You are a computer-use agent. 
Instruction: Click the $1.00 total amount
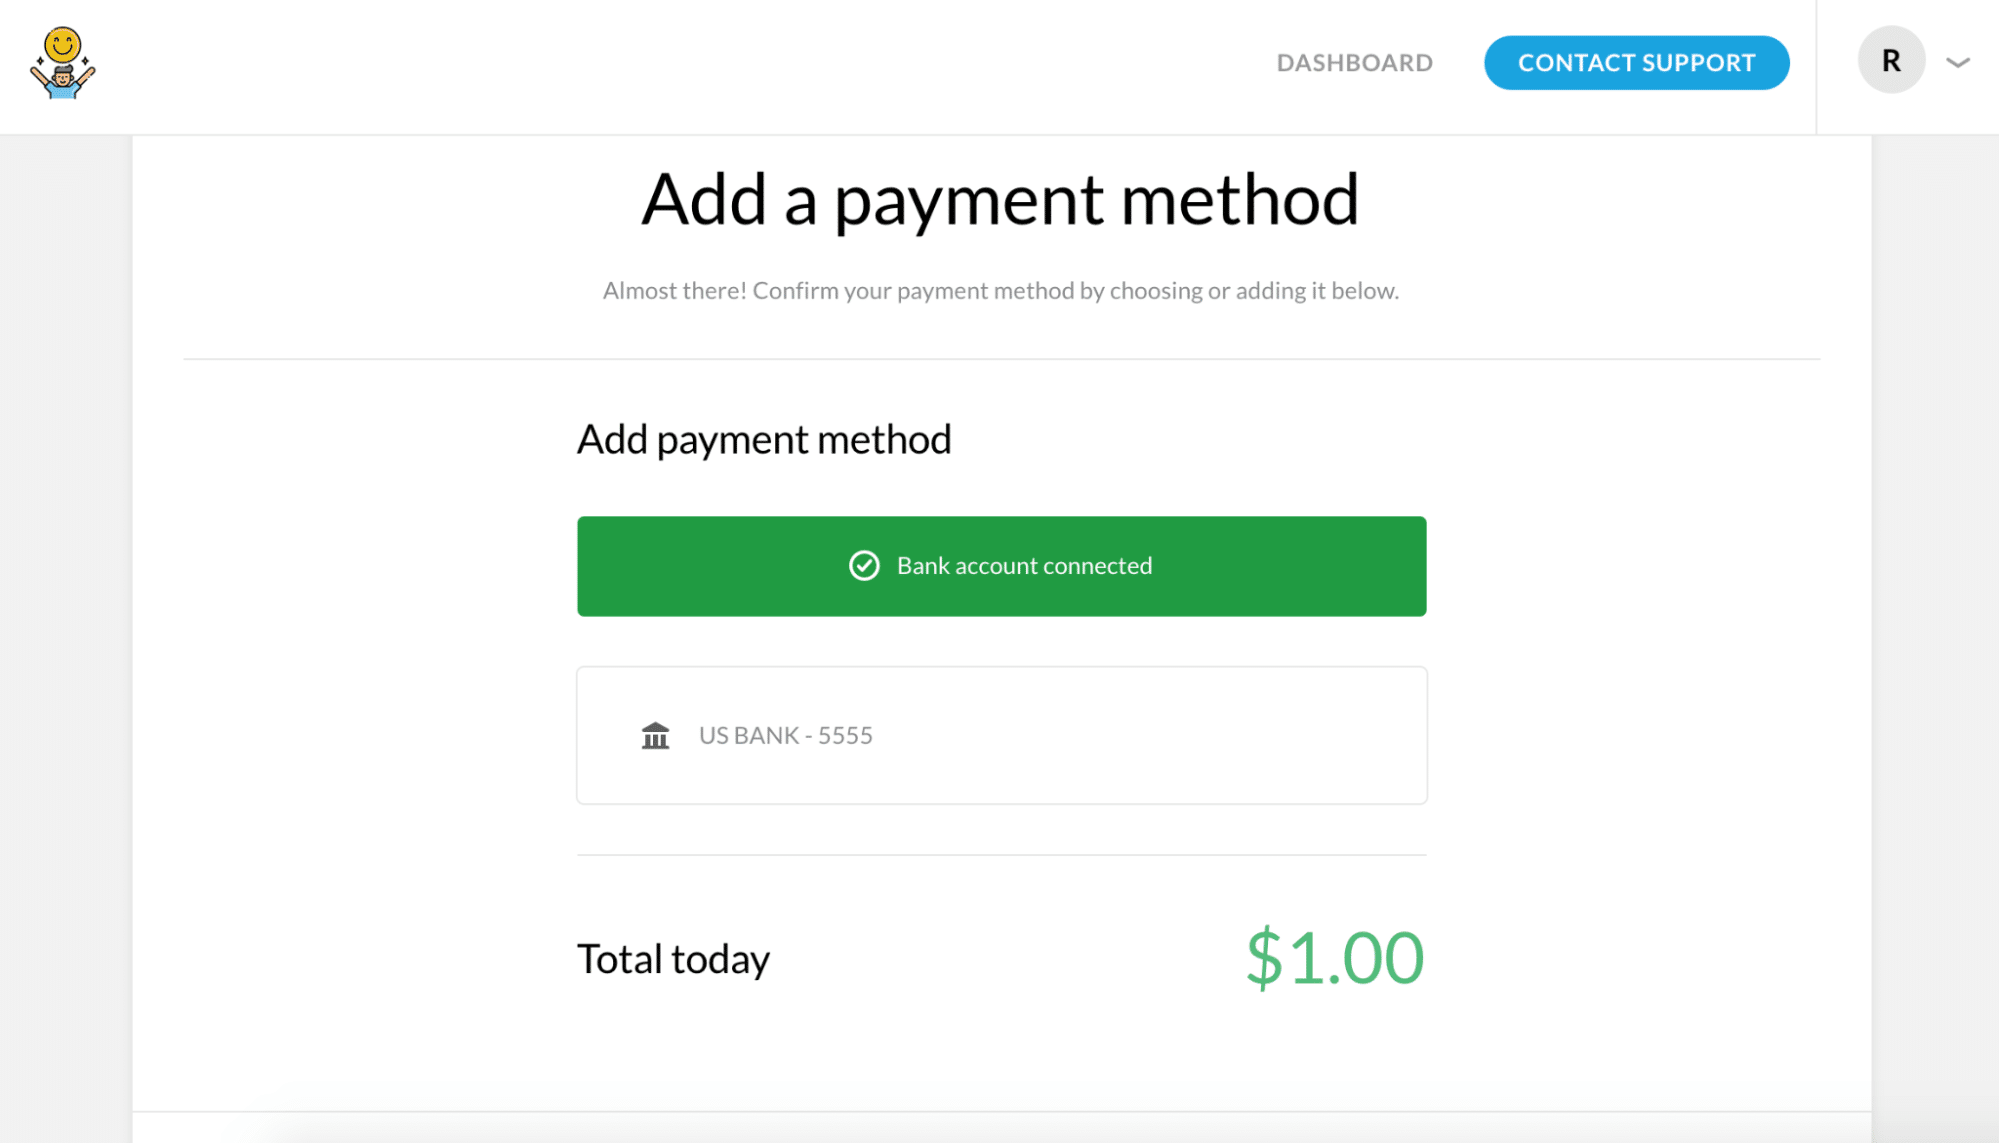[1334, 958]
